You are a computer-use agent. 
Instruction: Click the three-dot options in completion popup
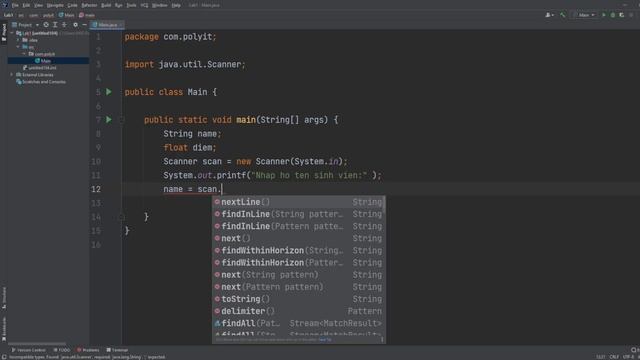pyautogui.click(x=382, y=339)
